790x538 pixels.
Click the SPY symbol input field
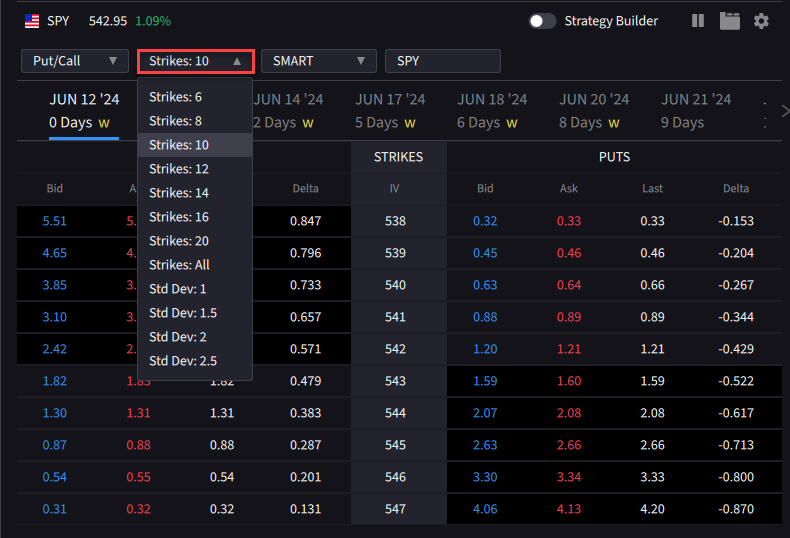(x=442, y=61)
